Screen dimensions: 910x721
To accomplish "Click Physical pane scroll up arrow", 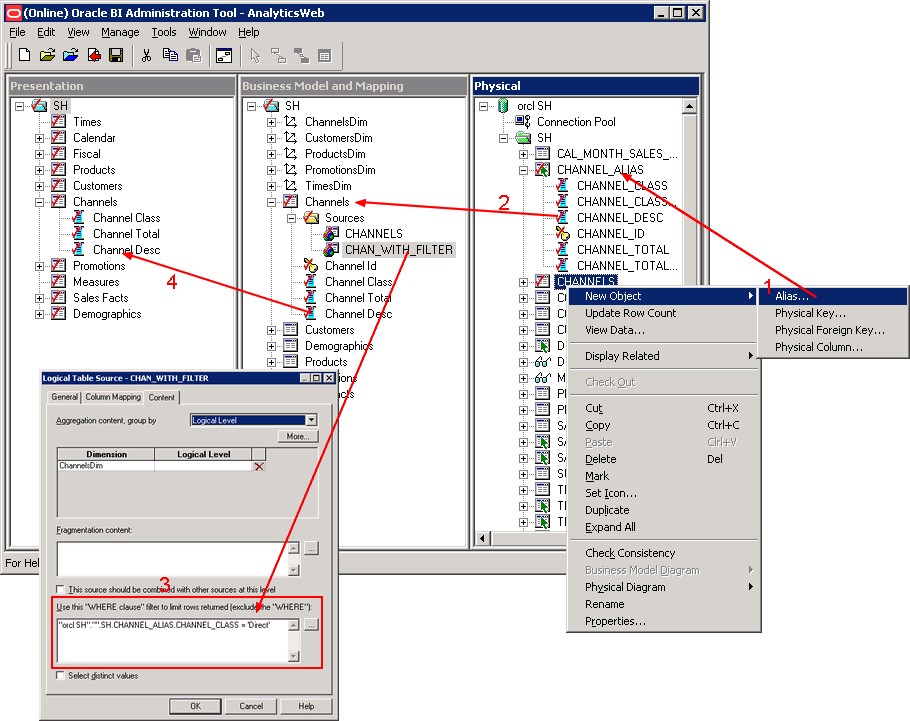I will pos(689,106).
